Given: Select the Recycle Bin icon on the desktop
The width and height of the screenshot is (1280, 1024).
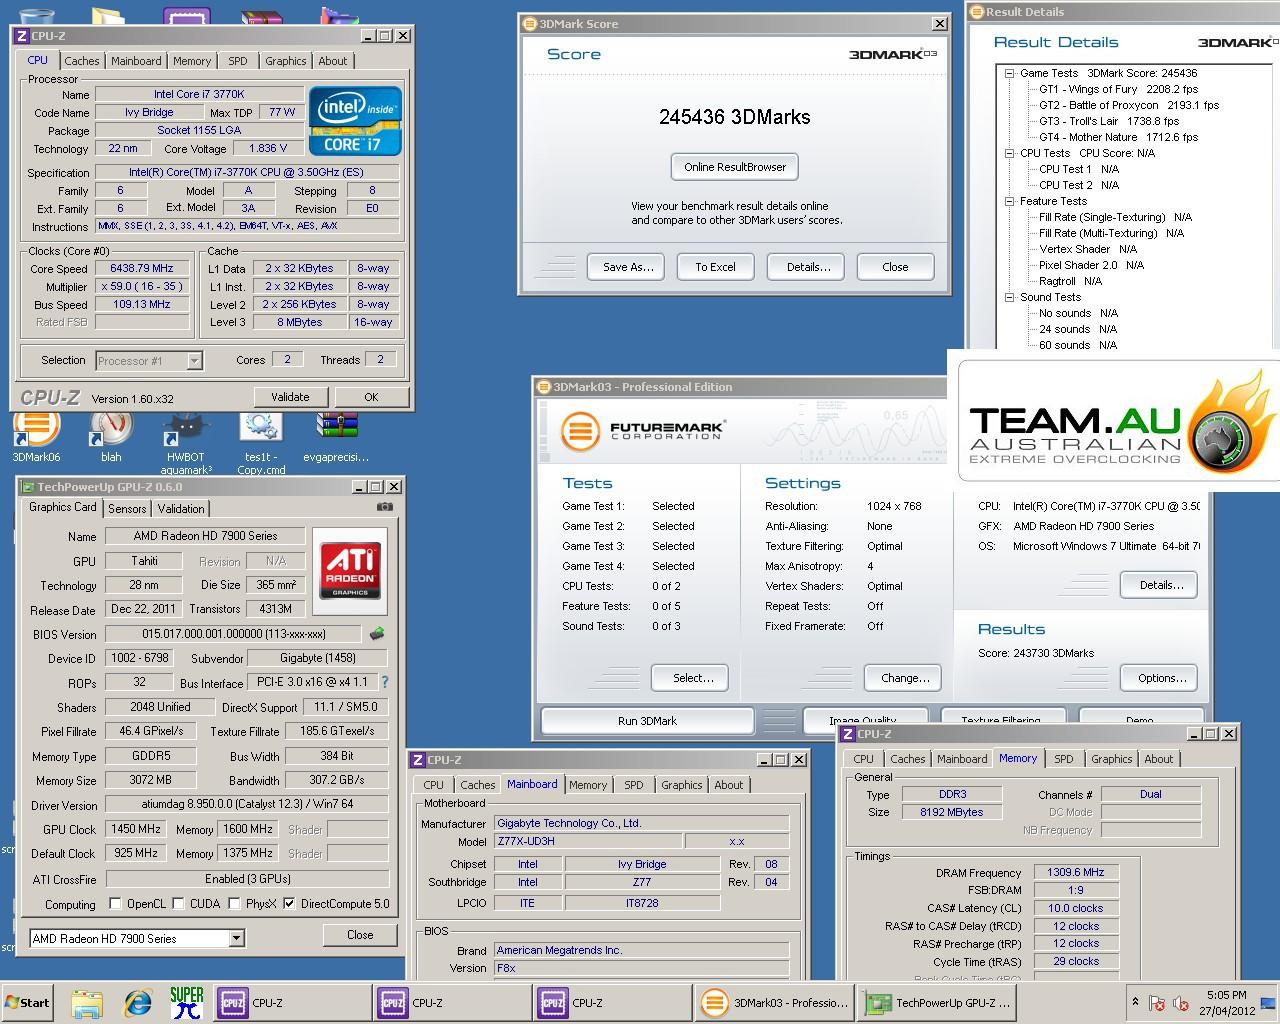Looking at the screenshot, I should [x=36, y=17].
